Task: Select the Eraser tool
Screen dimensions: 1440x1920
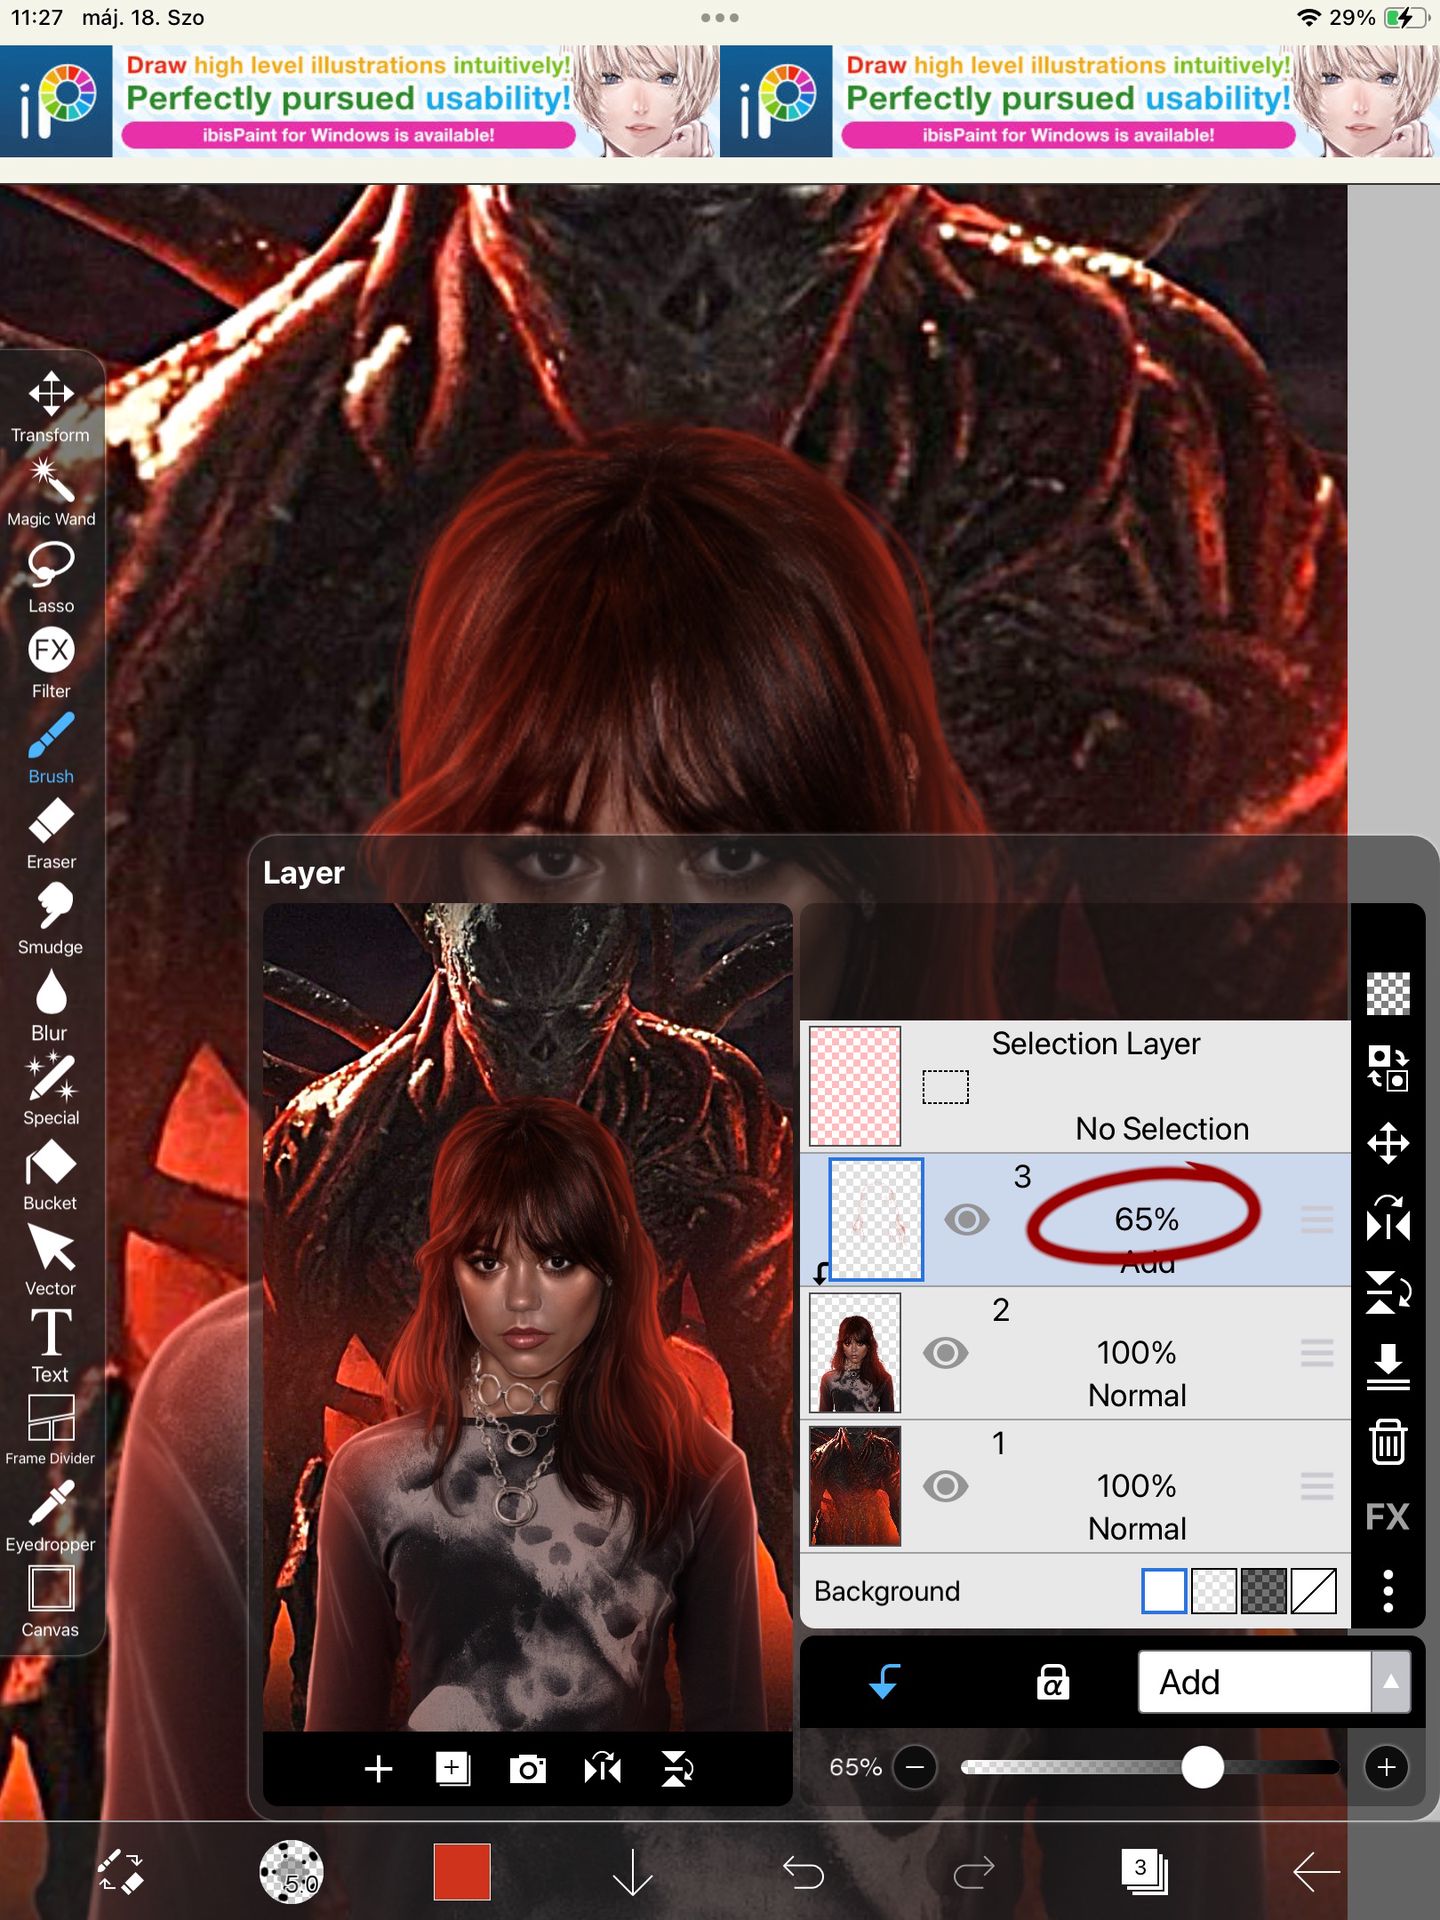Action: (x=51, y=833)
